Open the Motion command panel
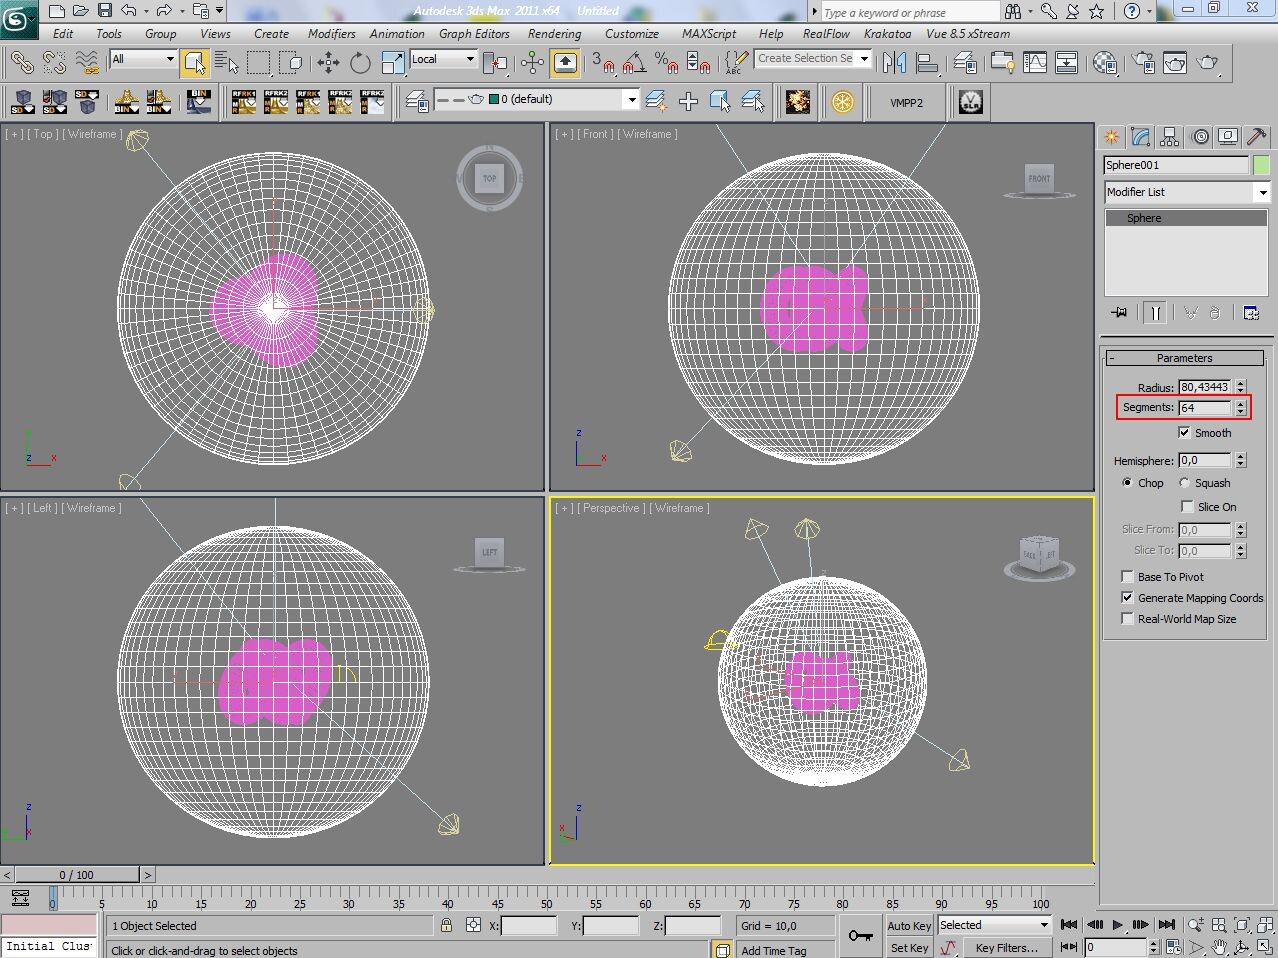This screenshot has width=1278, height=958. pyautogui.click(x=1199, y=137)
